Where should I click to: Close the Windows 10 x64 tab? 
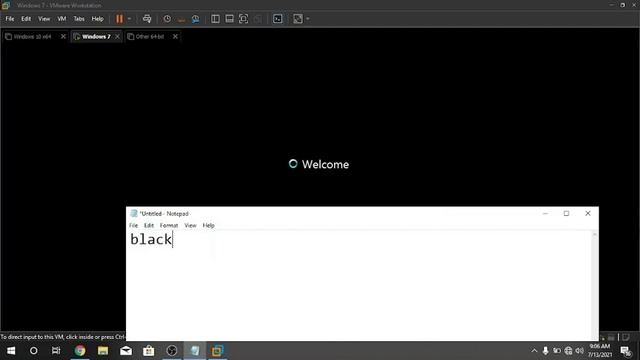pos(63,37)
